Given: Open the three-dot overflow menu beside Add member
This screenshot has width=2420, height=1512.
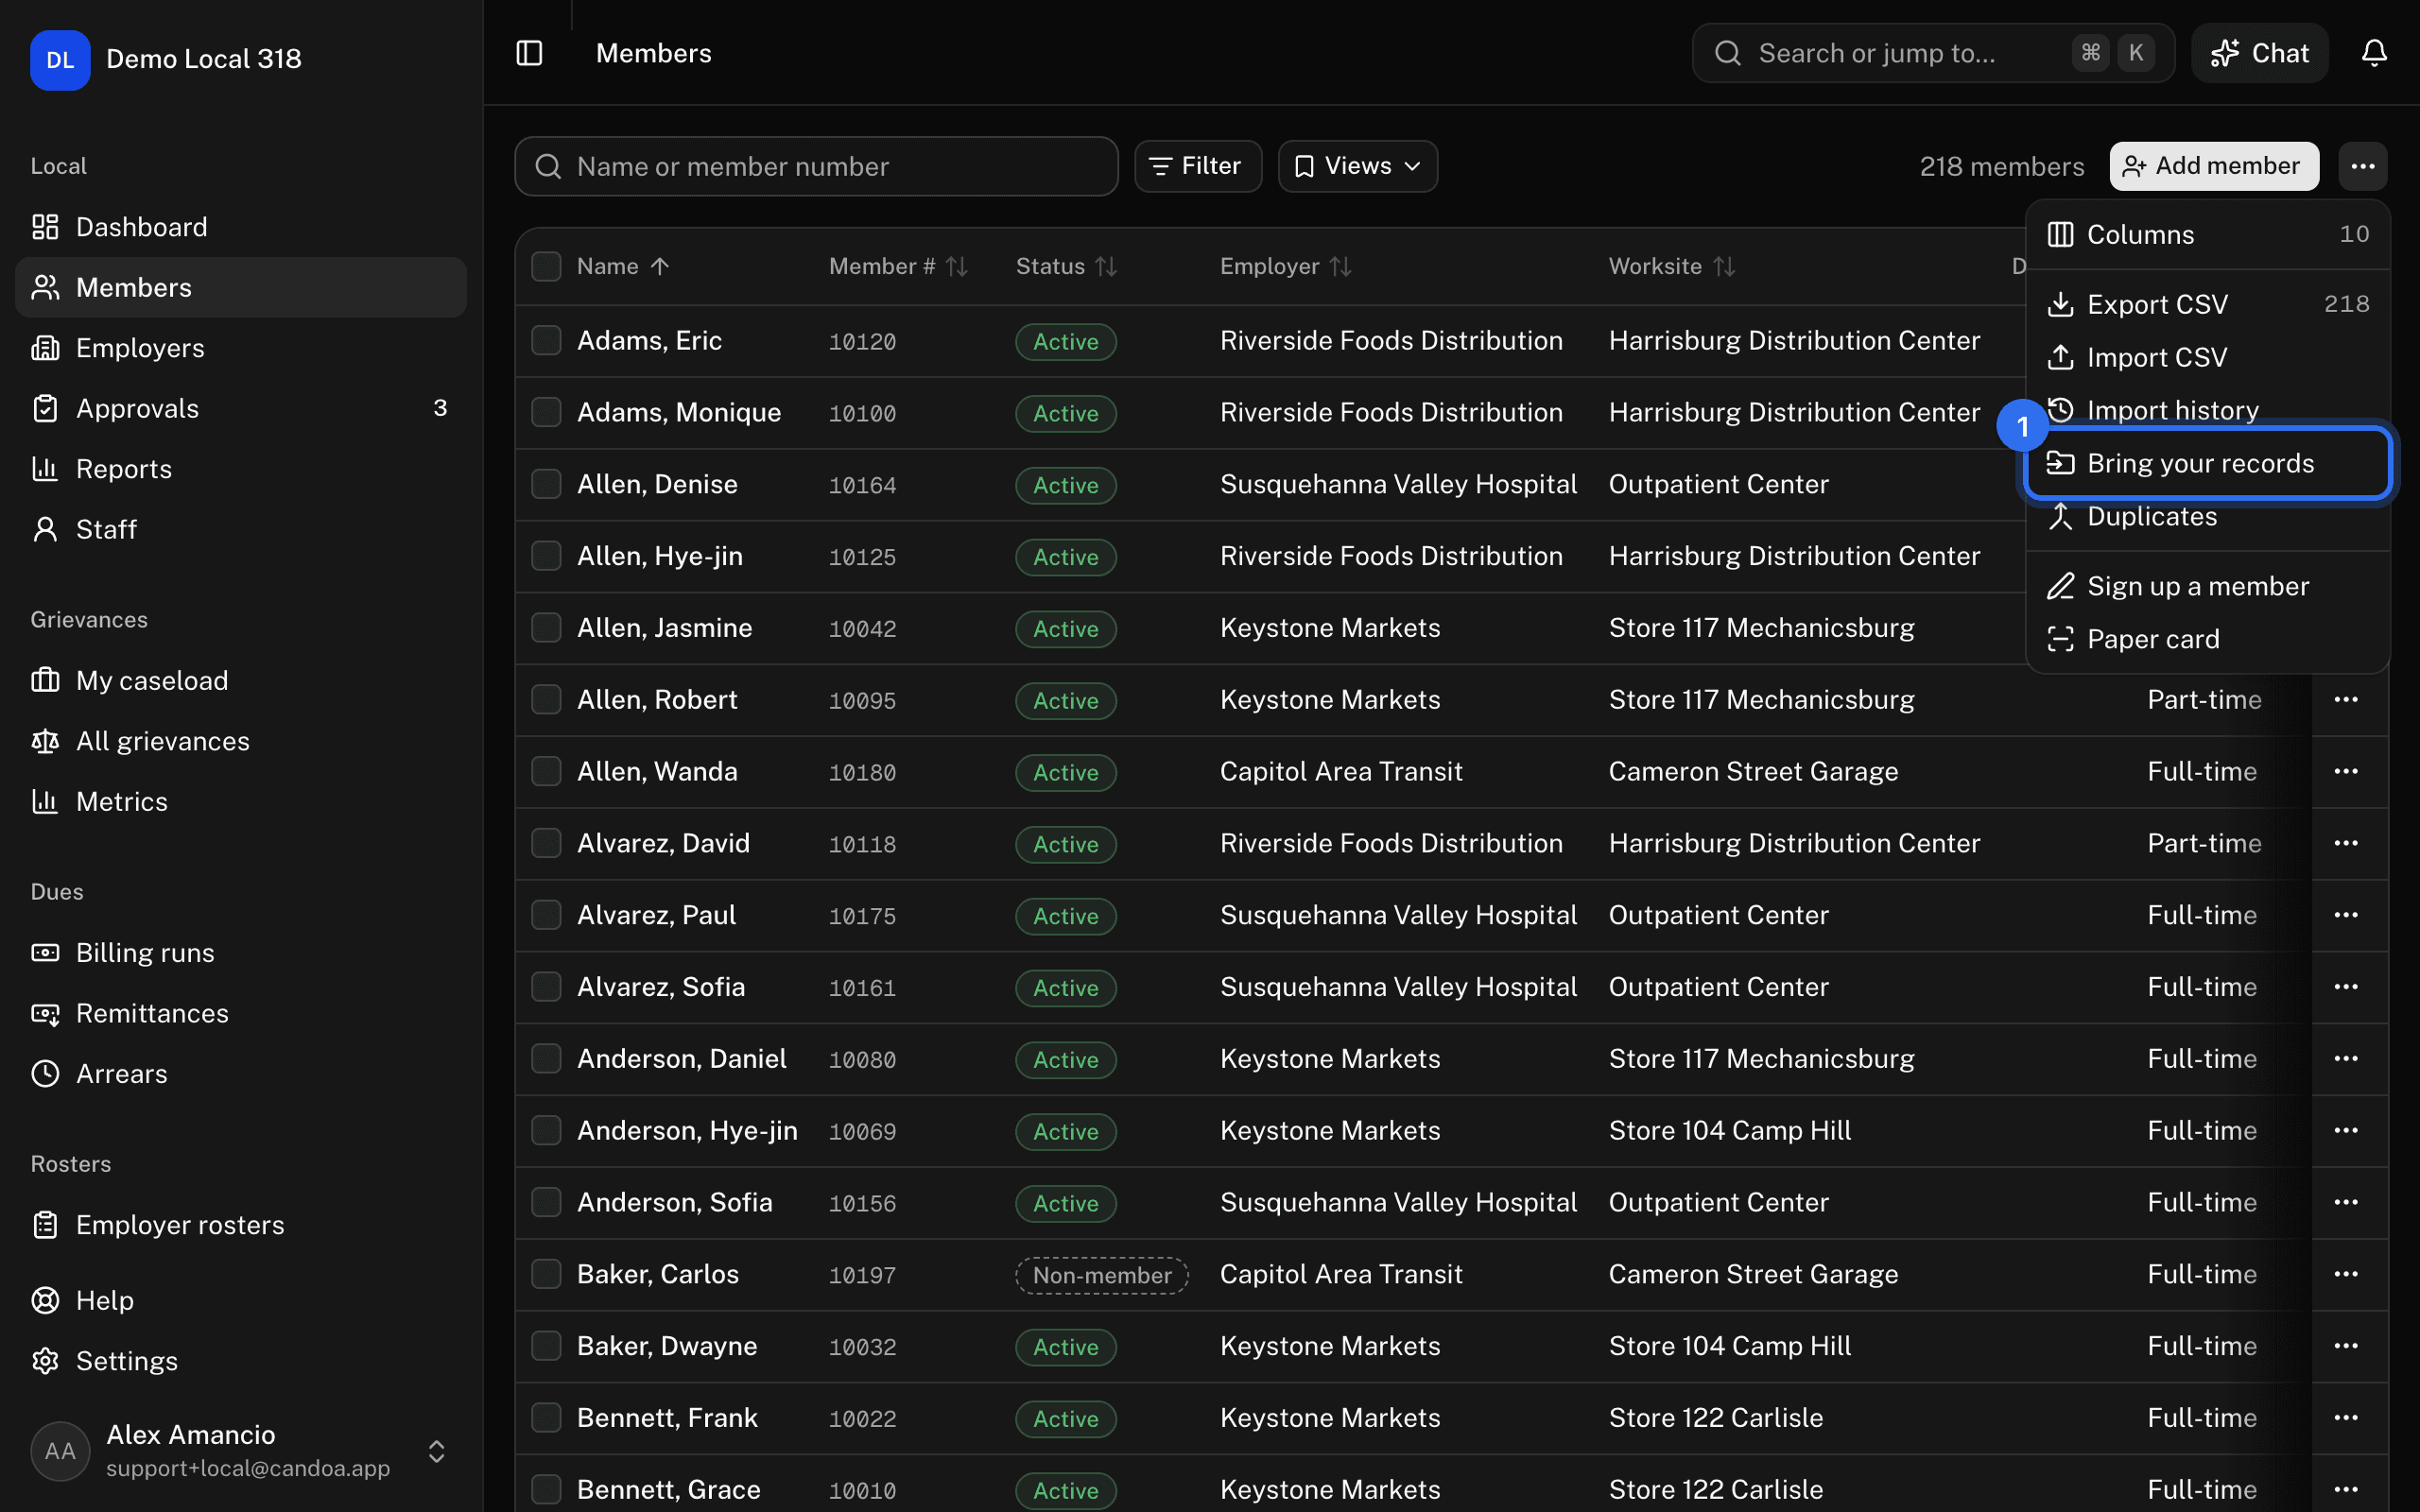Looking at the screenshot, I should [x=2362, y=166].
